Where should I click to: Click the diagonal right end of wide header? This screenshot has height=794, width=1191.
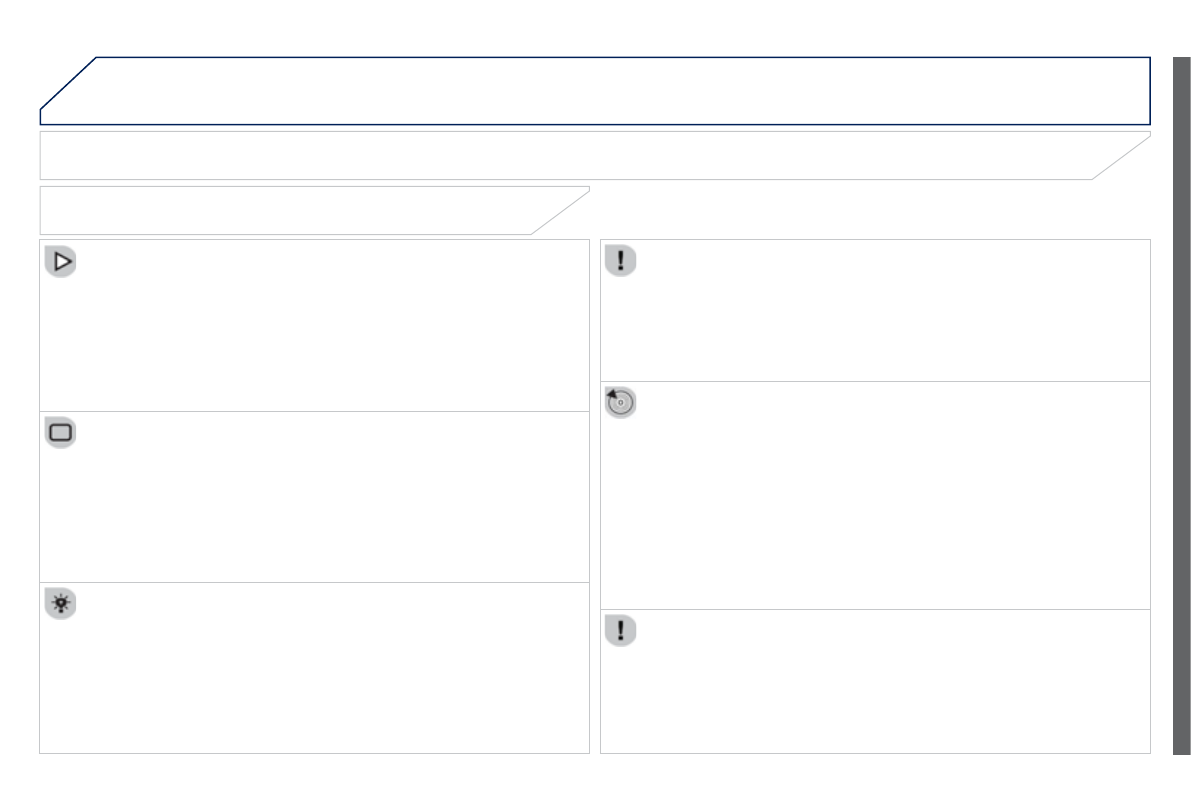[1122, 156]
